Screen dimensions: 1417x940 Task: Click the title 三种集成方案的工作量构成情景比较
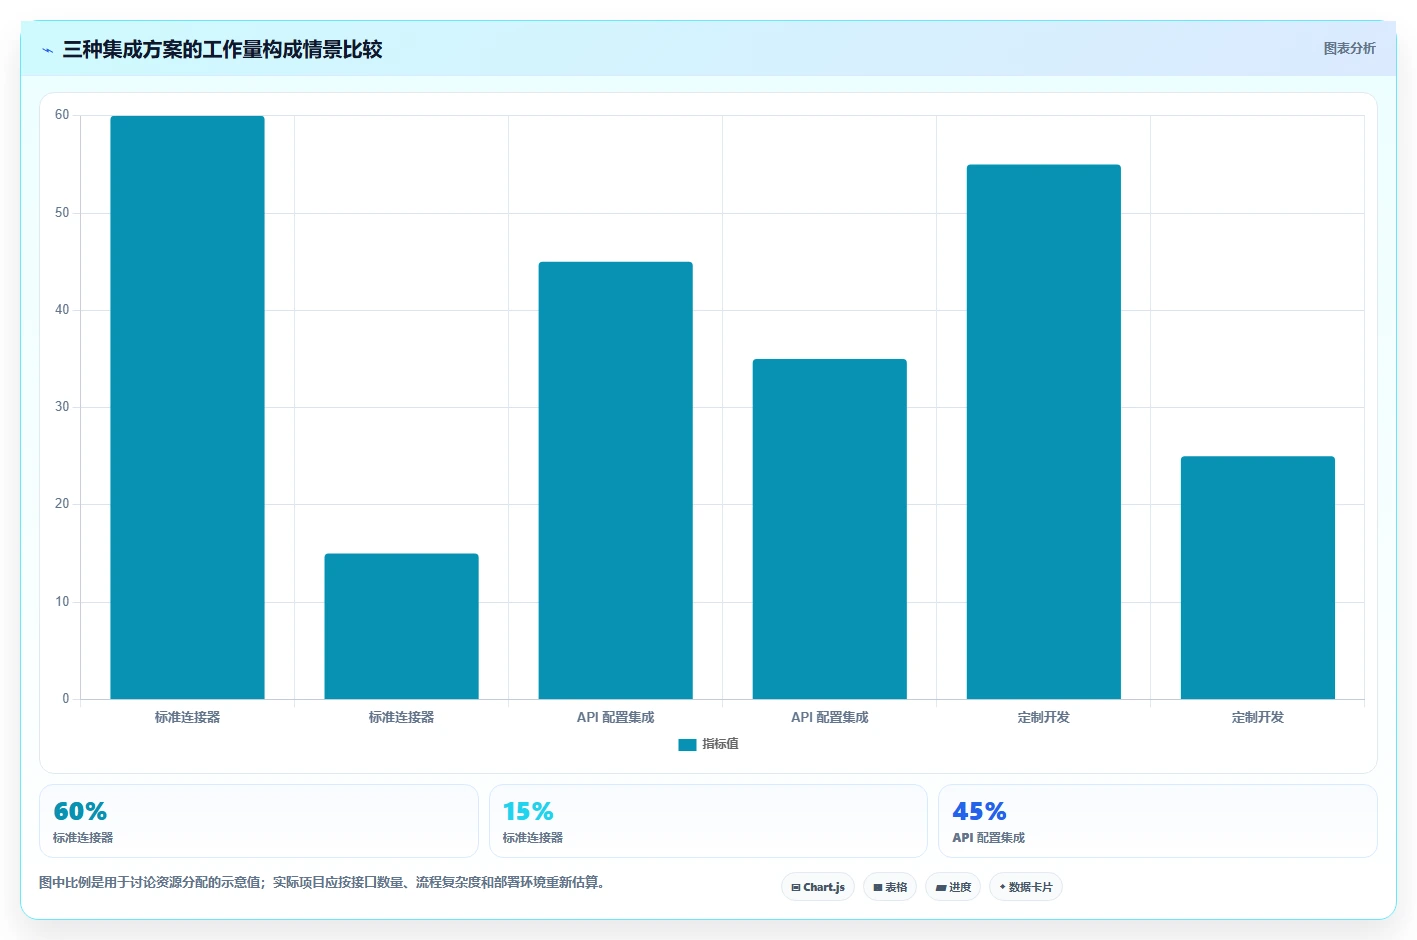point(222,50)
